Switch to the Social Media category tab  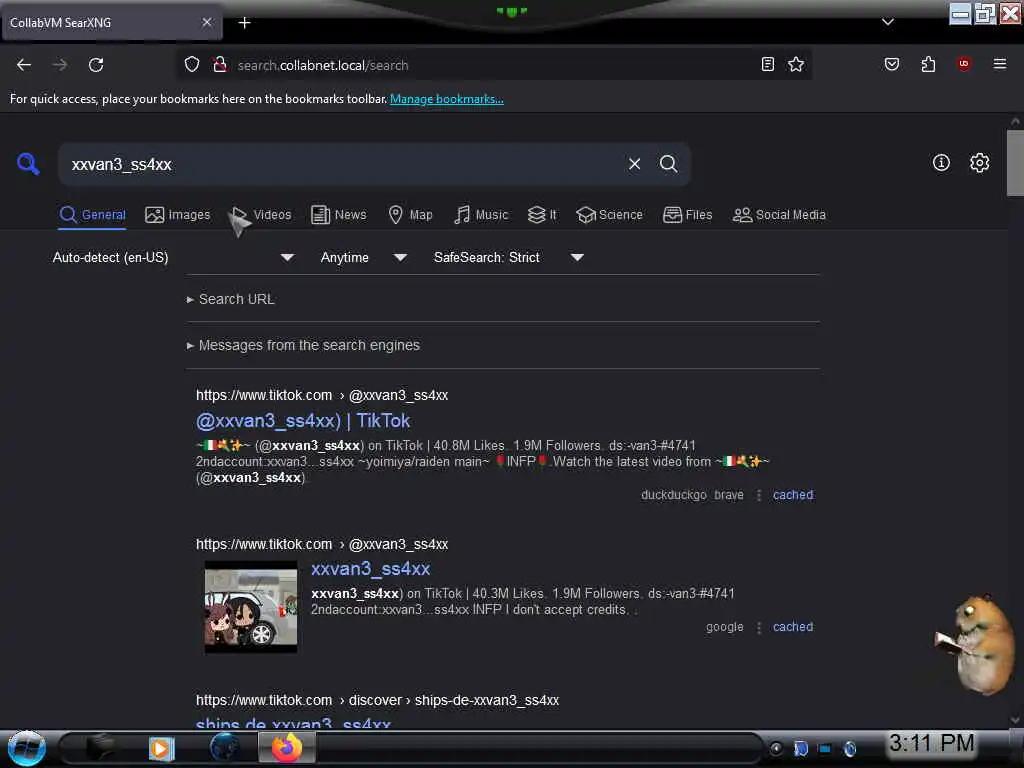tap(779, 215)
